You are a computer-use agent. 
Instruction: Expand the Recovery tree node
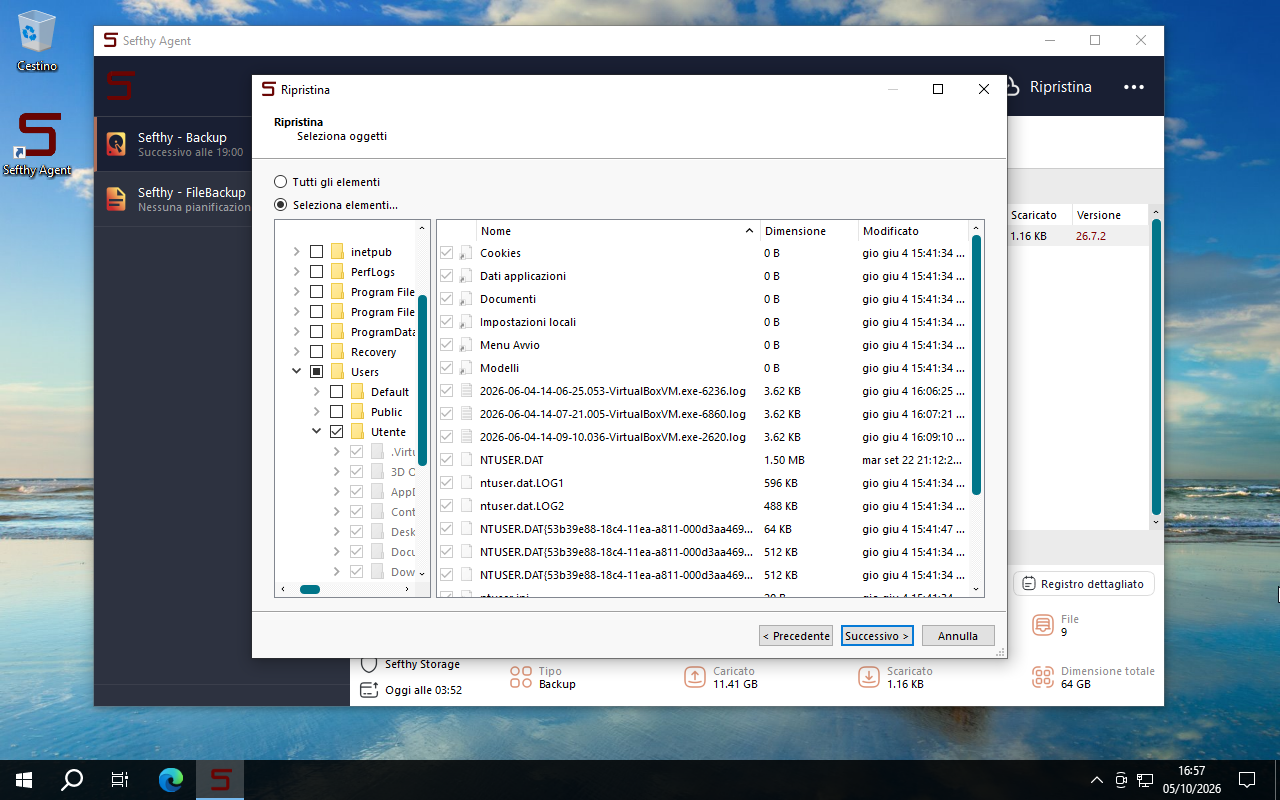click(296, 352)
